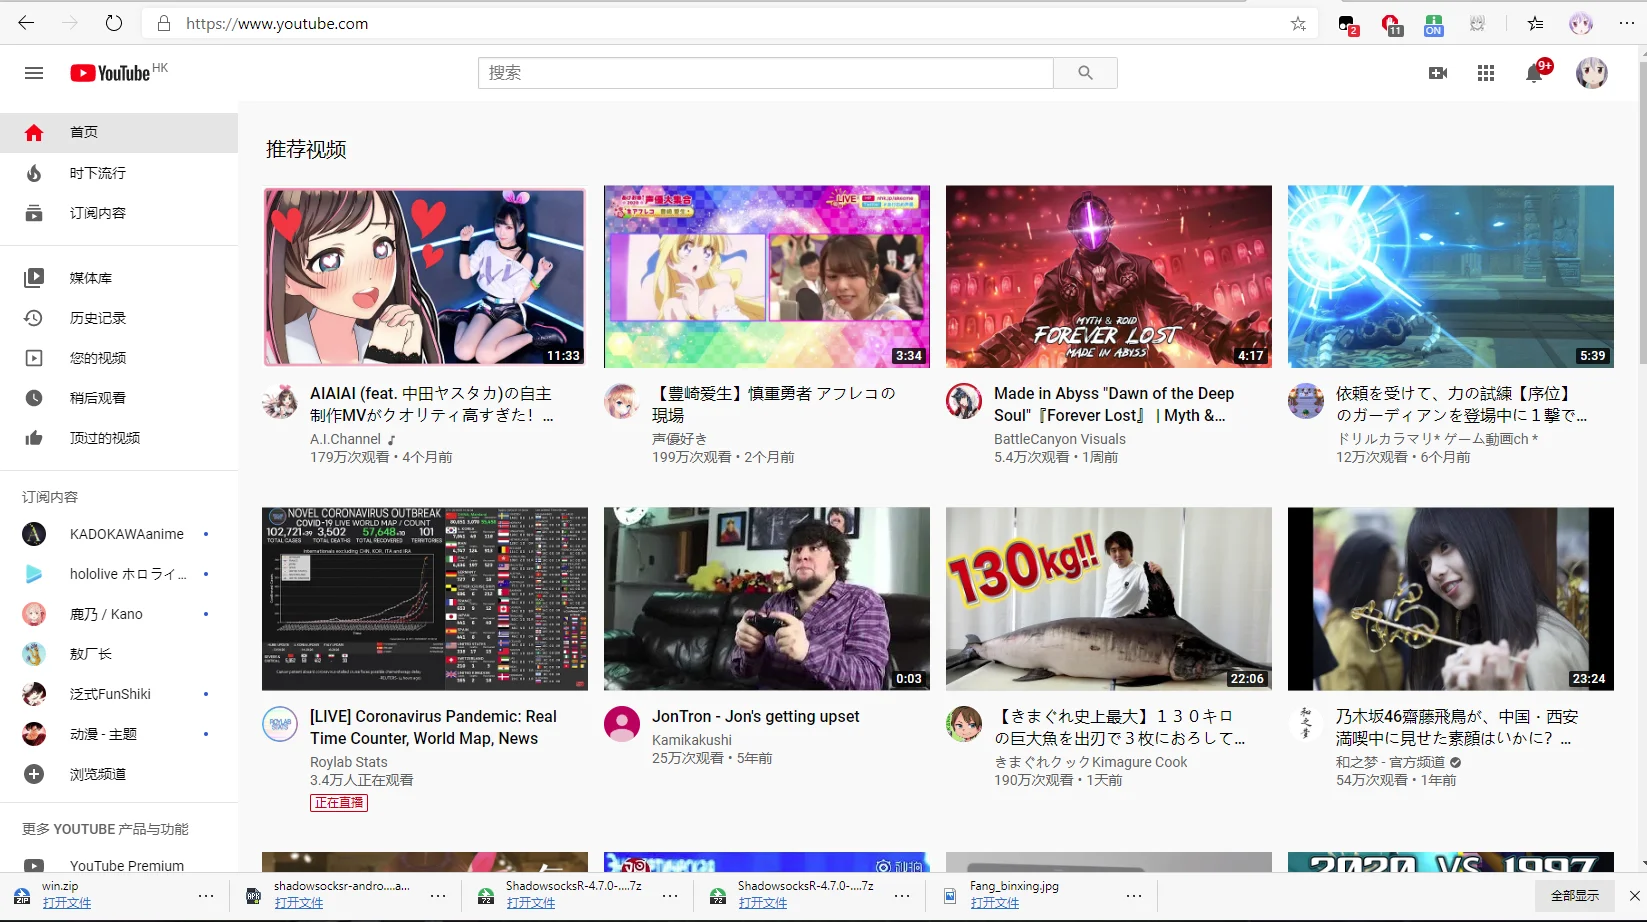1647x922 pixels.
Task: Open the notifications bell
Action: click(x=1535, y=73)
